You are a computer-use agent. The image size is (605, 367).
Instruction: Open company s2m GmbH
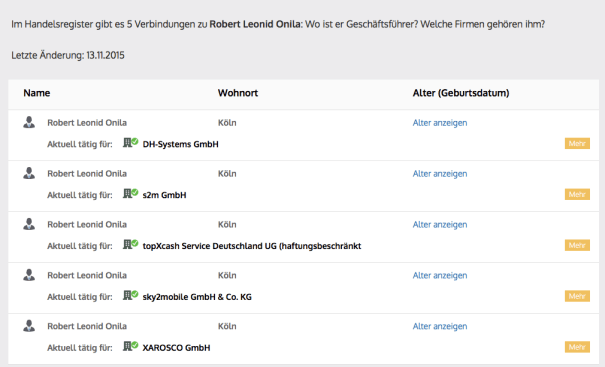[164, 195]
